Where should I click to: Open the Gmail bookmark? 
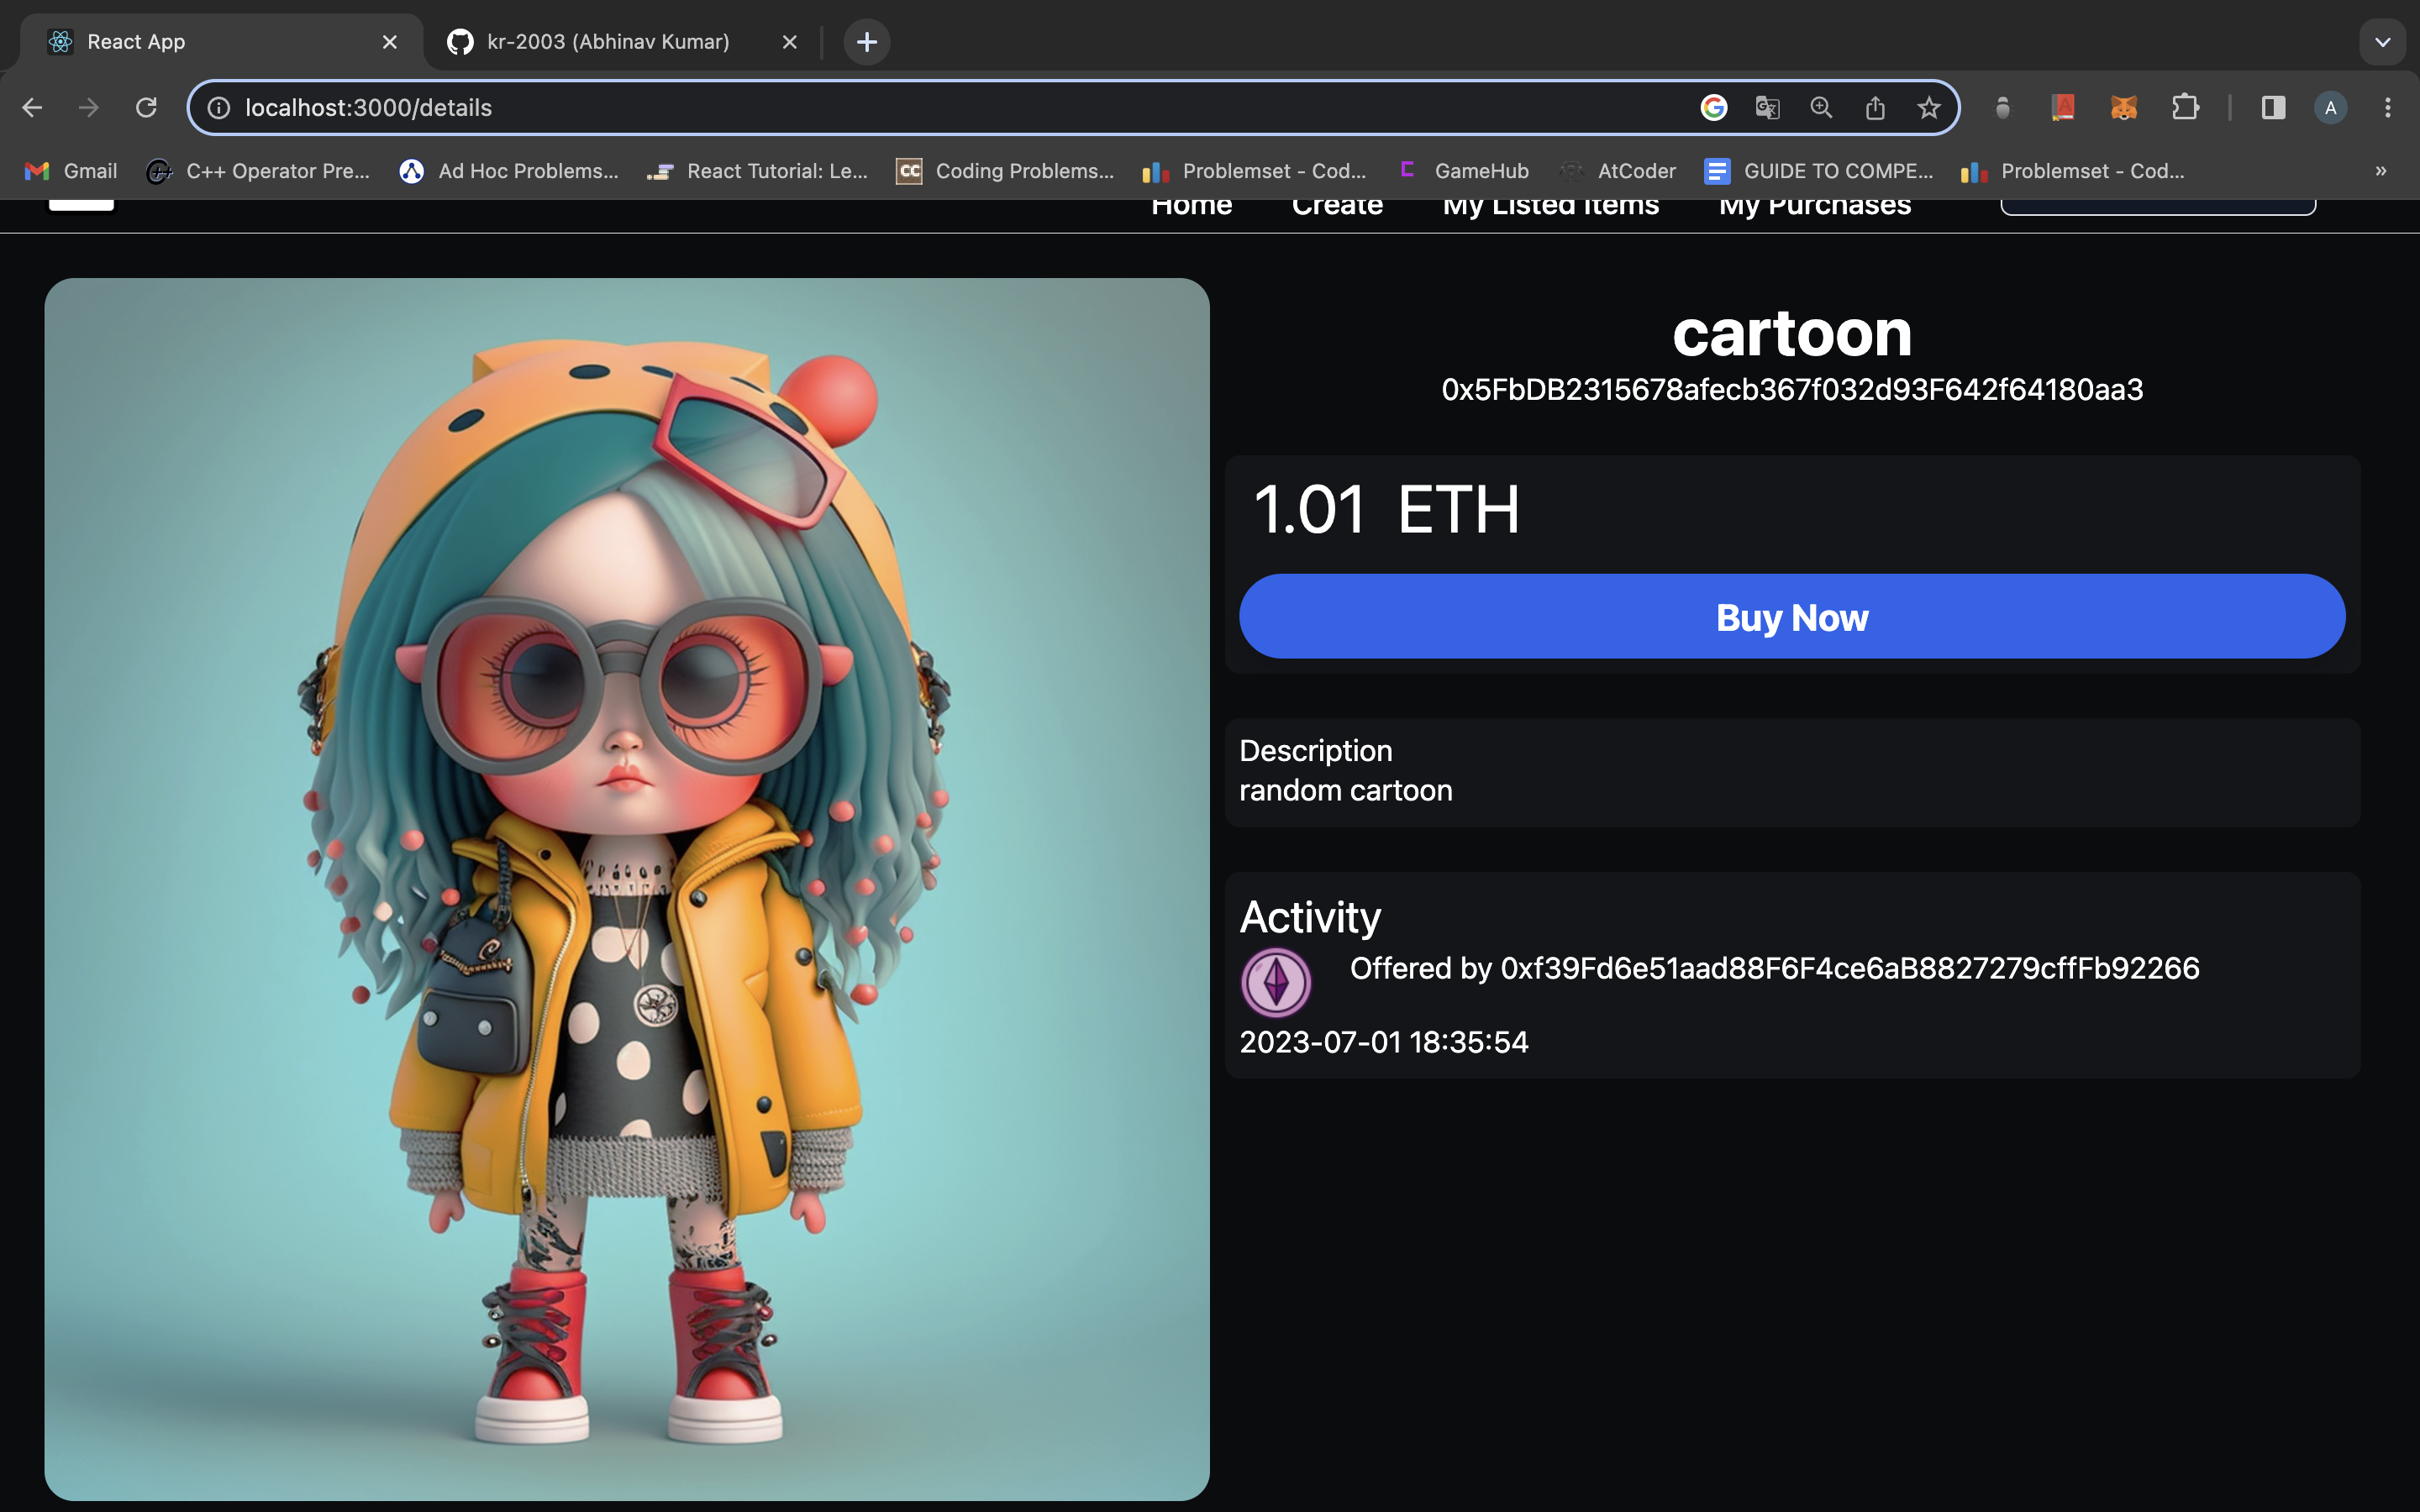coord(71,171)
